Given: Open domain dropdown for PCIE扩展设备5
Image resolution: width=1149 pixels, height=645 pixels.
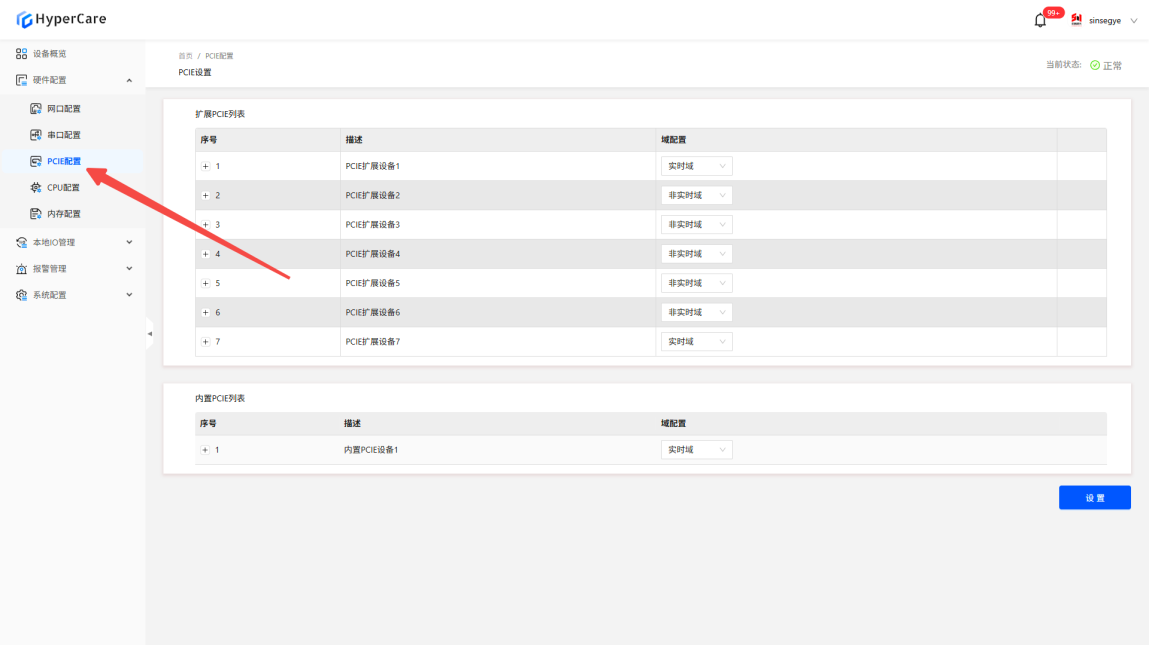Looking at the screenshot, I should 696,284.
